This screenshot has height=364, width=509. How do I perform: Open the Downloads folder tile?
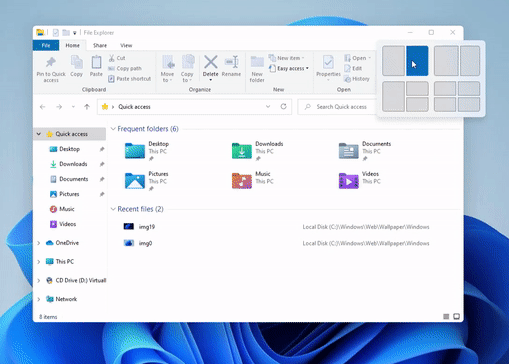point(257,151)
